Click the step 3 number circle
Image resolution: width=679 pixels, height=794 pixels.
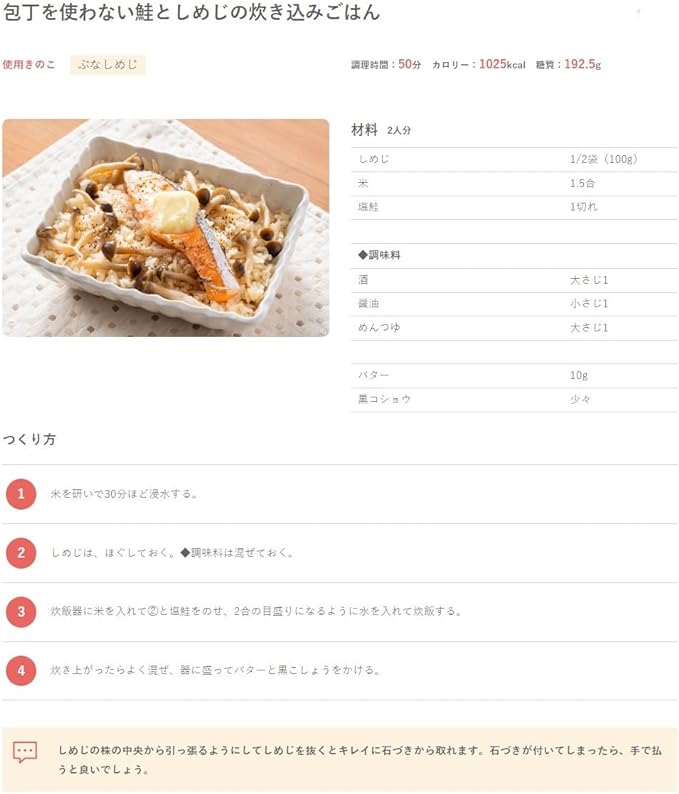(21, 612)
